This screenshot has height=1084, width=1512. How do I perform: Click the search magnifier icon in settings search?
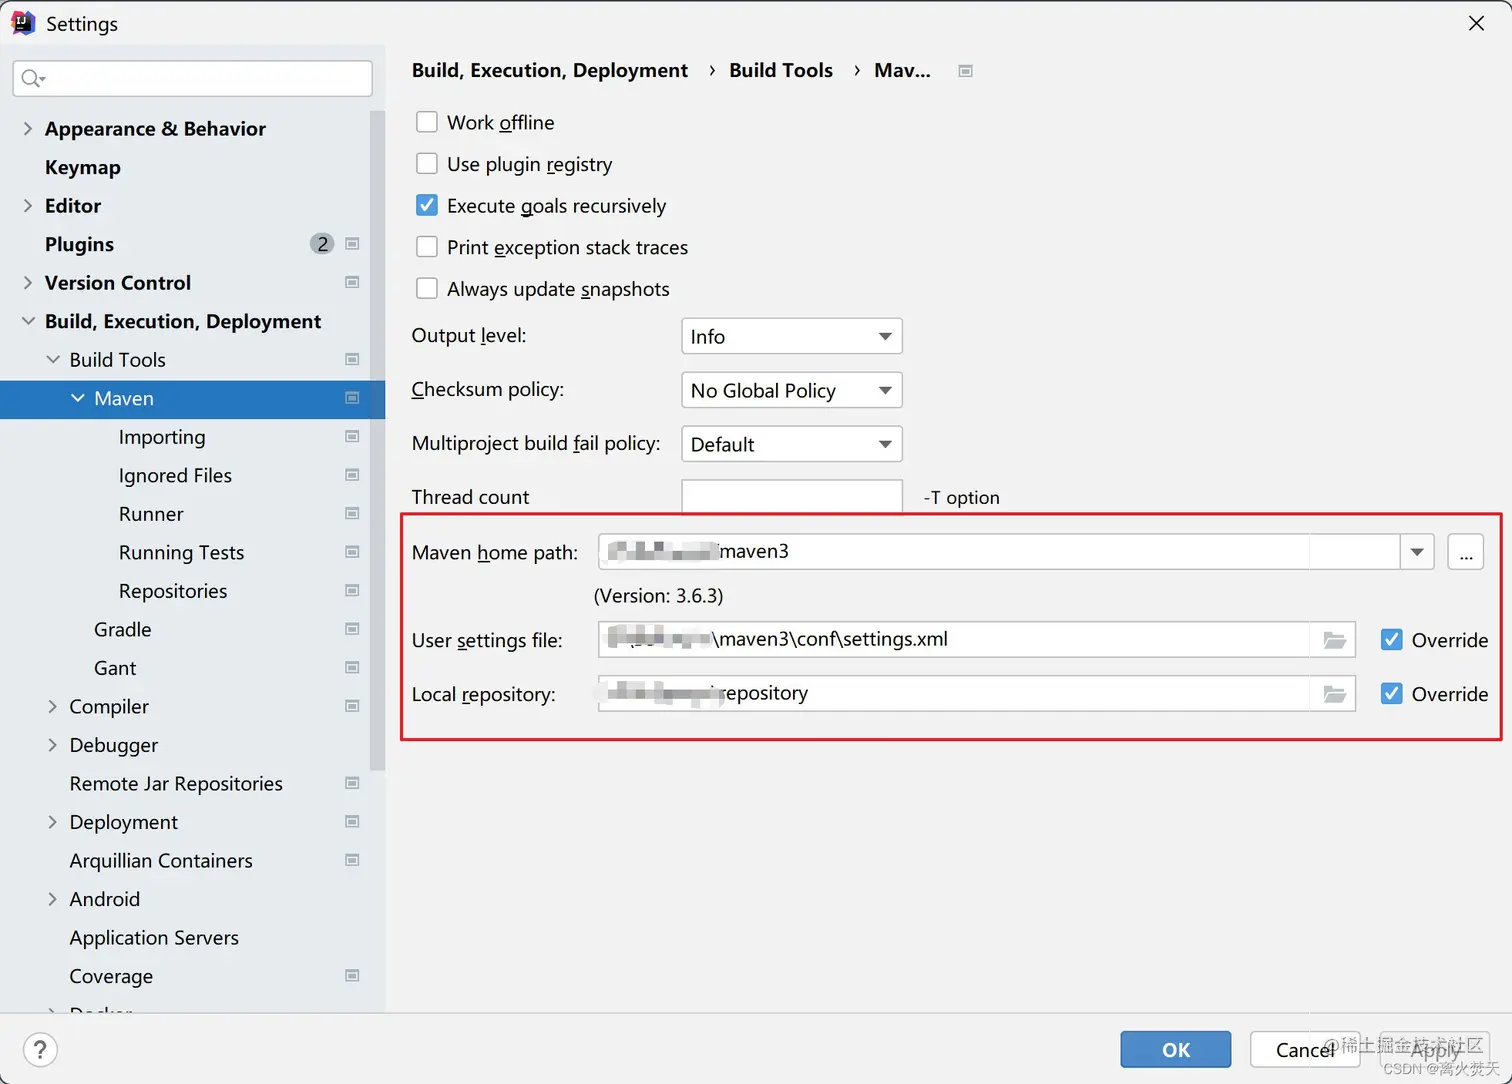point(33,78)
